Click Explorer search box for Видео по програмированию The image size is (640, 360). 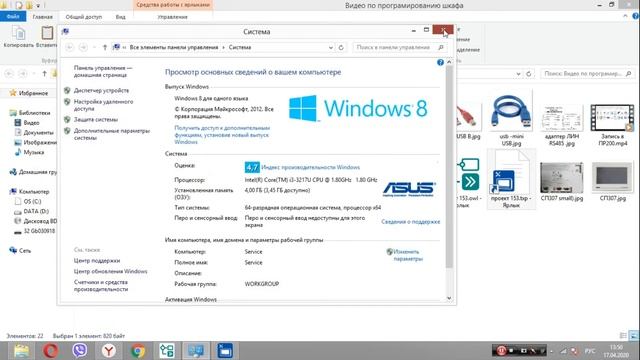tap(588, 74)
